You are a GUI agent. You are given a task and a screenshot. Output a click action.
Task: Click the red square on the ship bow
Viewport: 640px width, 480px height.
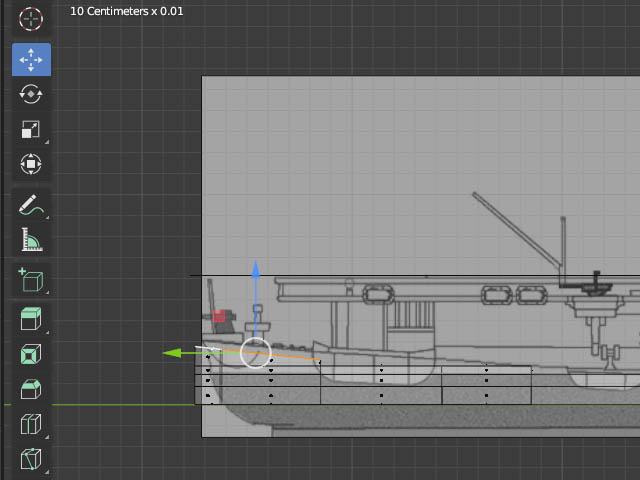pyautogui.click(x=219, y=316)
